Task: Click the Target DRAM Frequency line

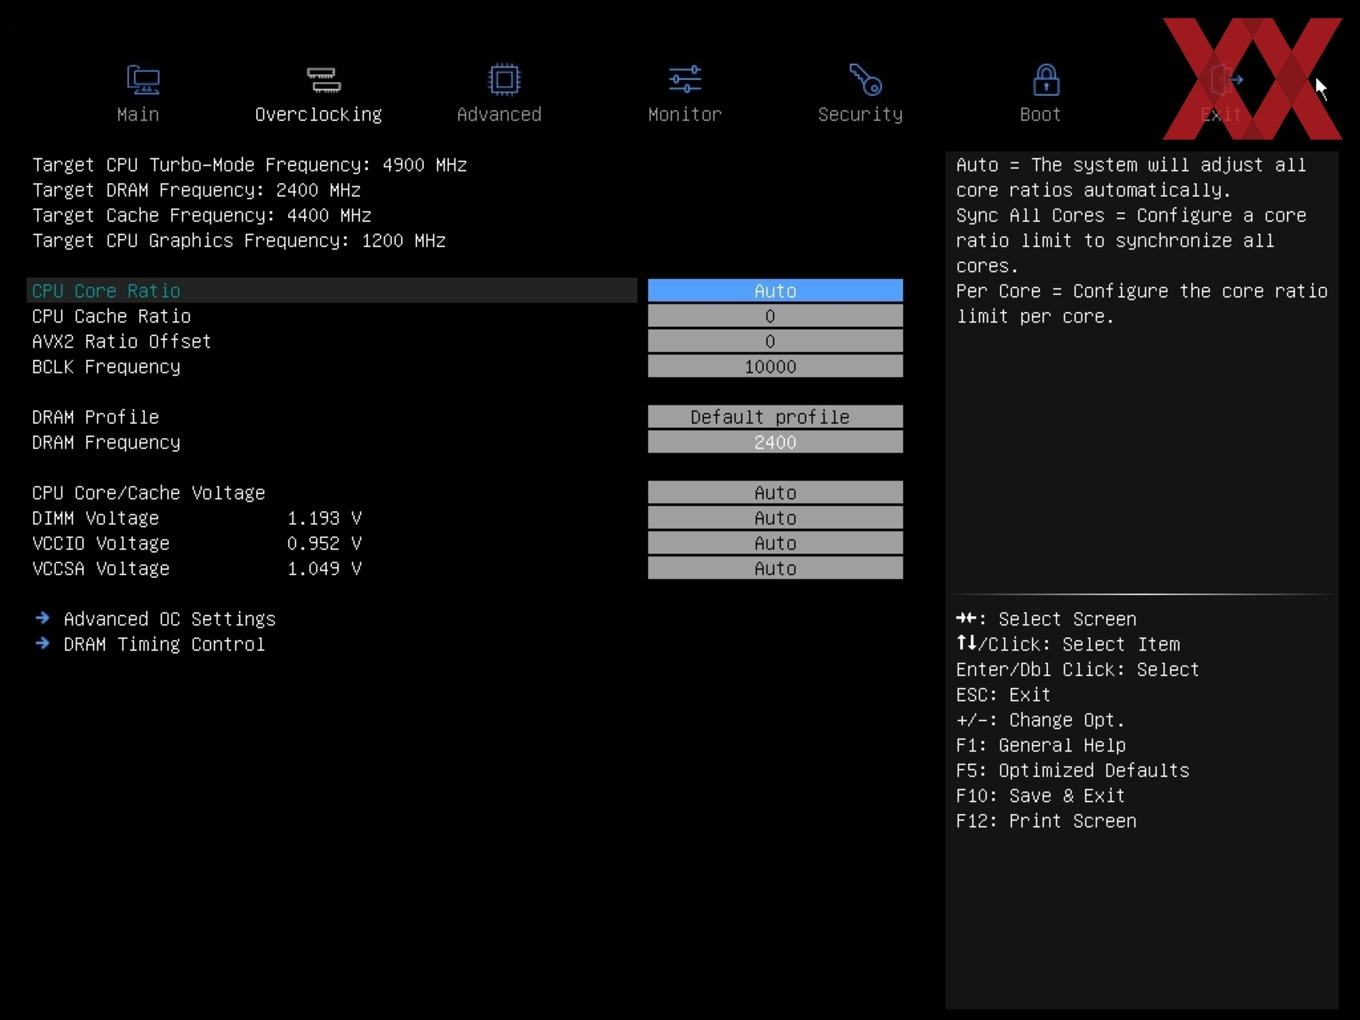Action: [x=196, y=190]
